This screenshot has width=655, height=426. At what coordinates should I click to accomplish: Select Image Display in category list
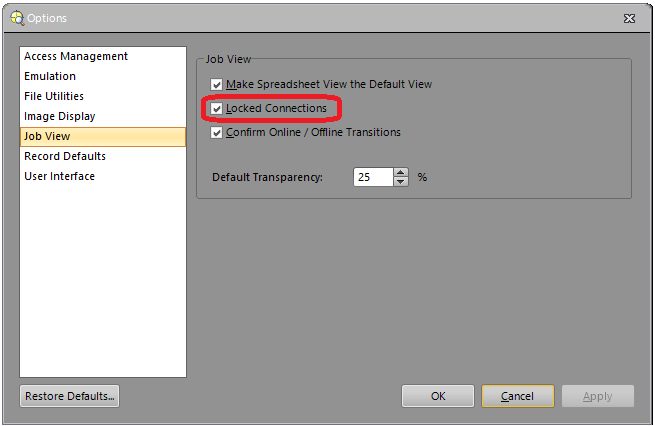pyautogui.click(x=60, y=117)
